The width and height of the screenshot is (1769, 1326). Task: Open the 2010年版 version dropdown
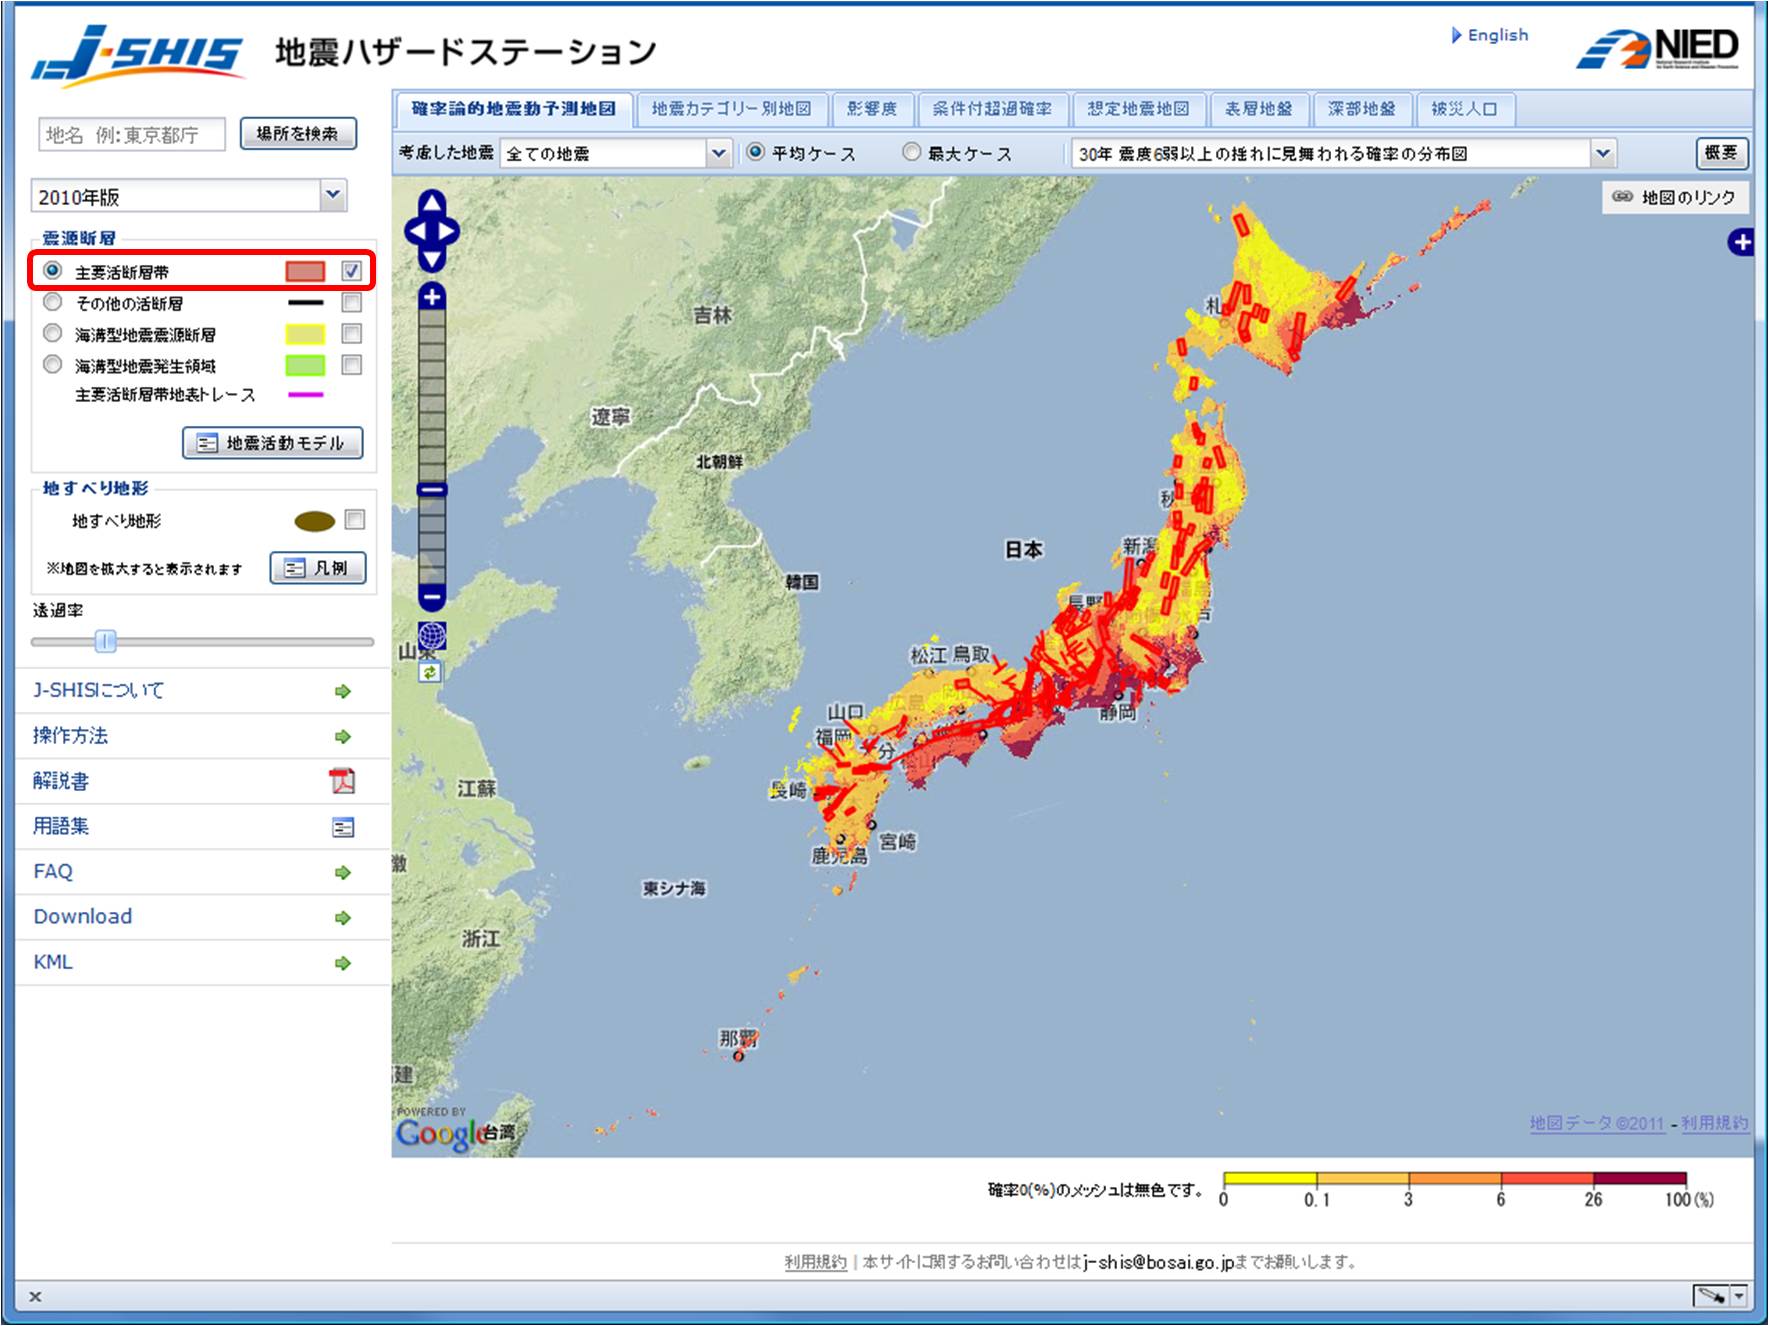tap(335, 196)
